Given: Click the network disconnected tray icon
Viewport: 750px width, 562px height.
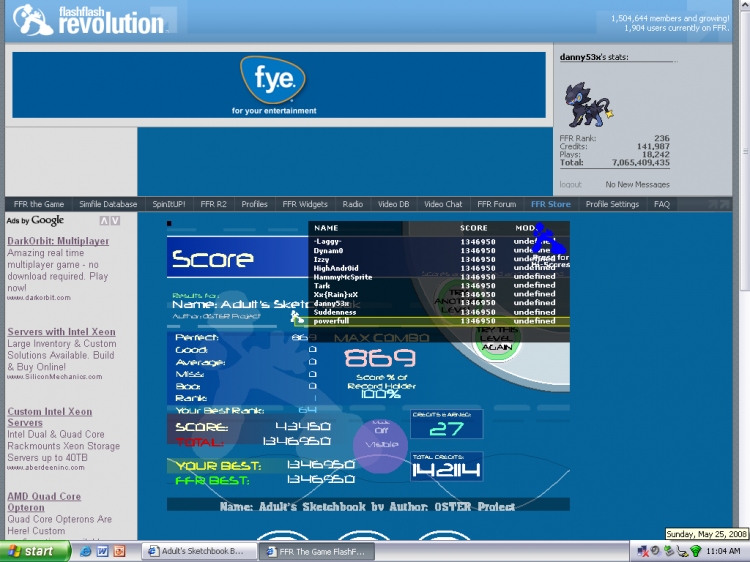Looking at the screenshot, I should (643, 551).
